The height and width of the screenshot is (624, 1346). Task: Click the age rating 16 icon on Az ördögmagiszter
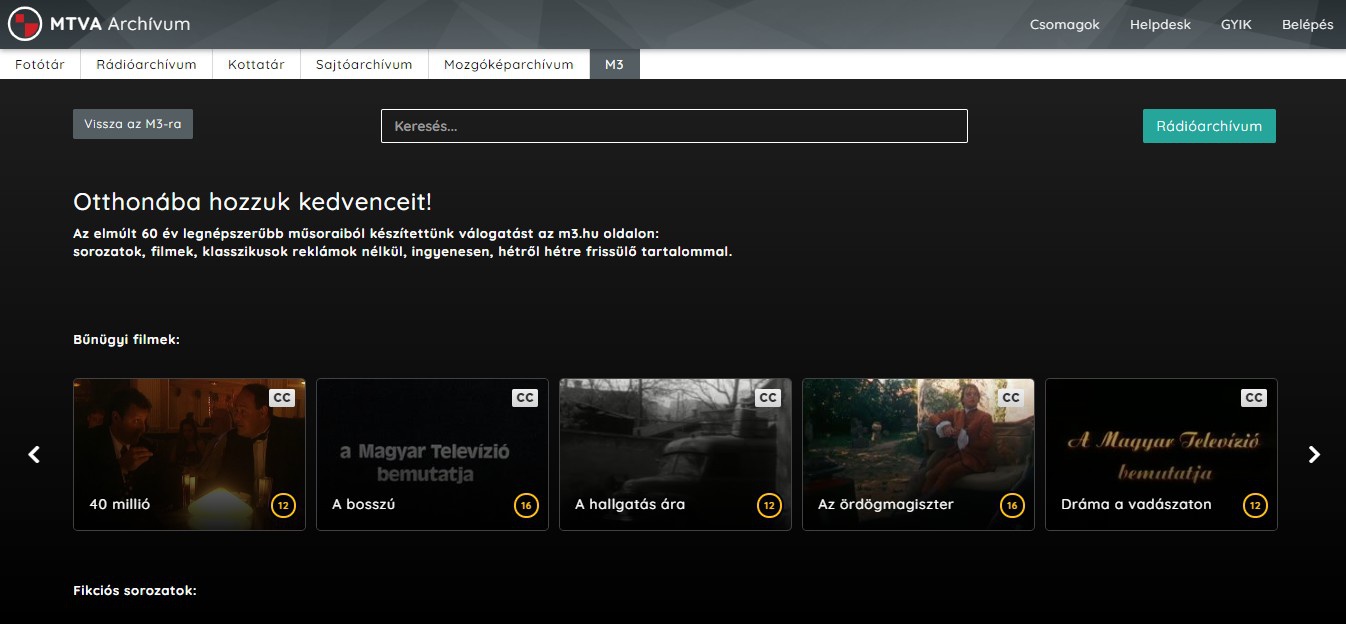(x=1012, y=506)
